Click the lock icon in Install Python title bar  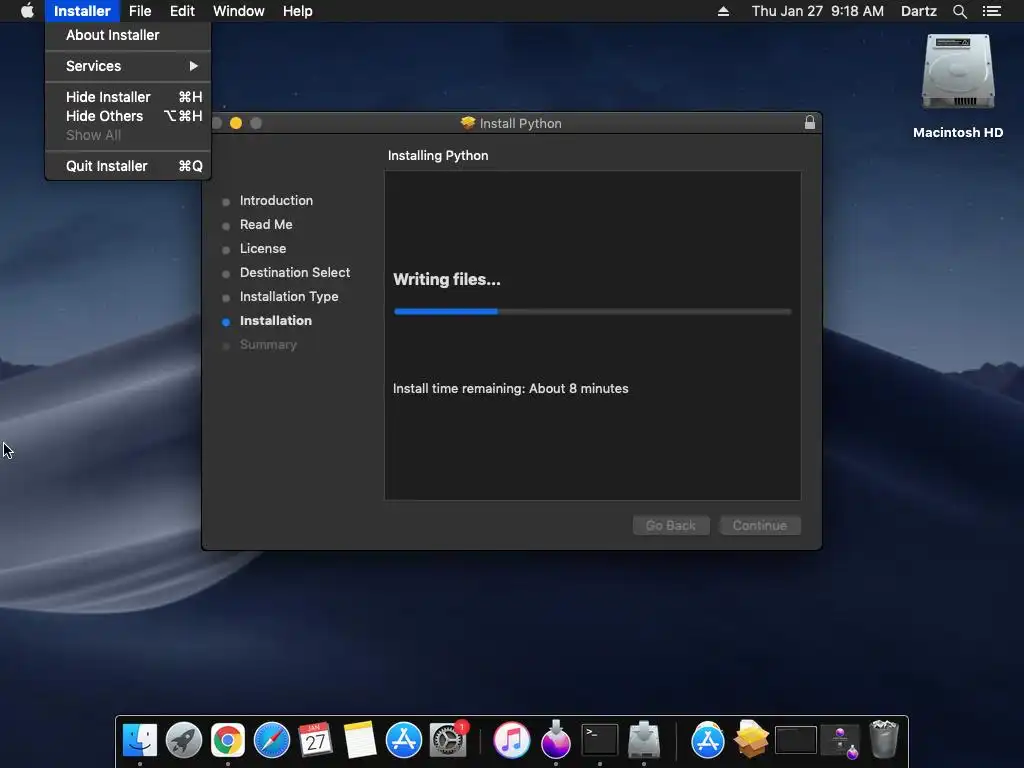(809, 123)
